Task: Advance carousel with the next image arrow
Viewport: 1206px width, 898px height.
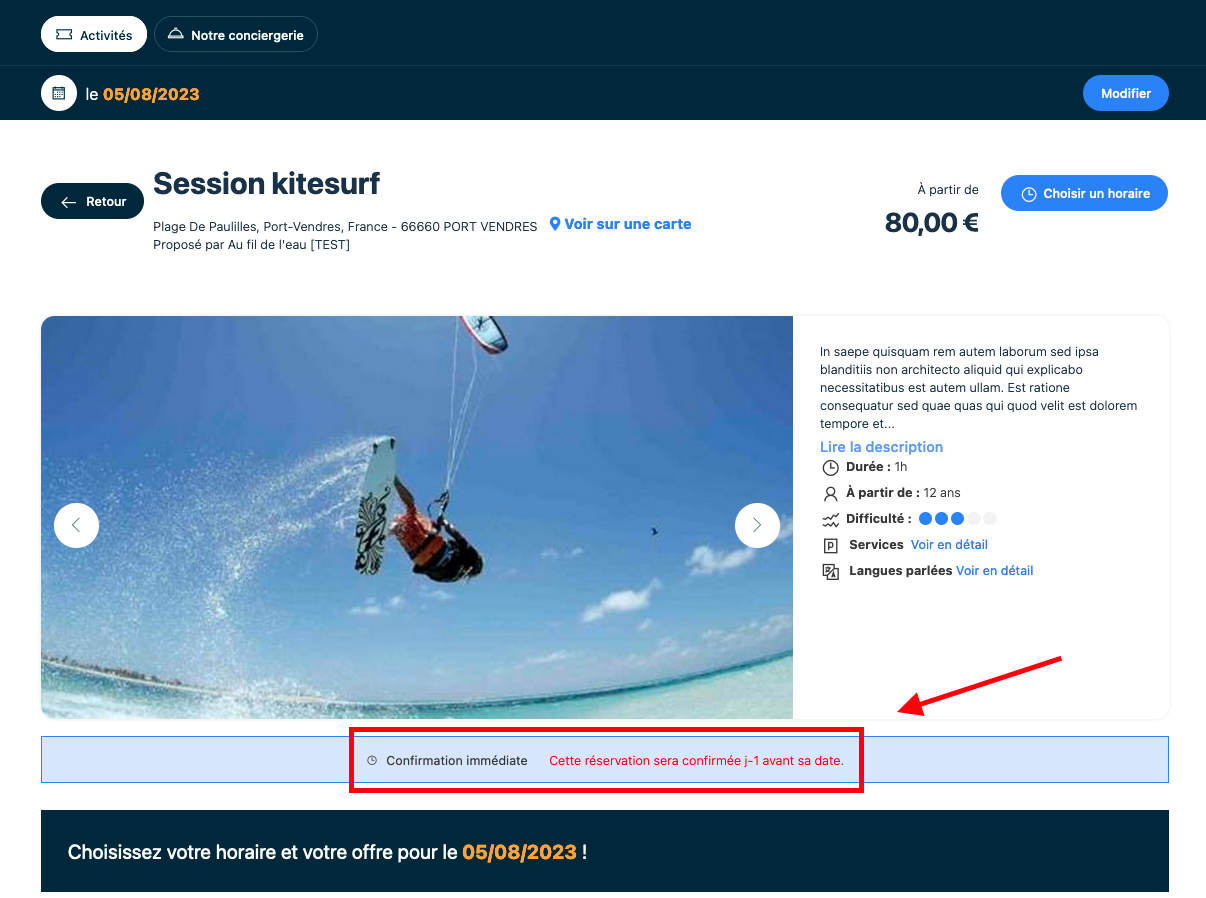Action: pos(757,525)
